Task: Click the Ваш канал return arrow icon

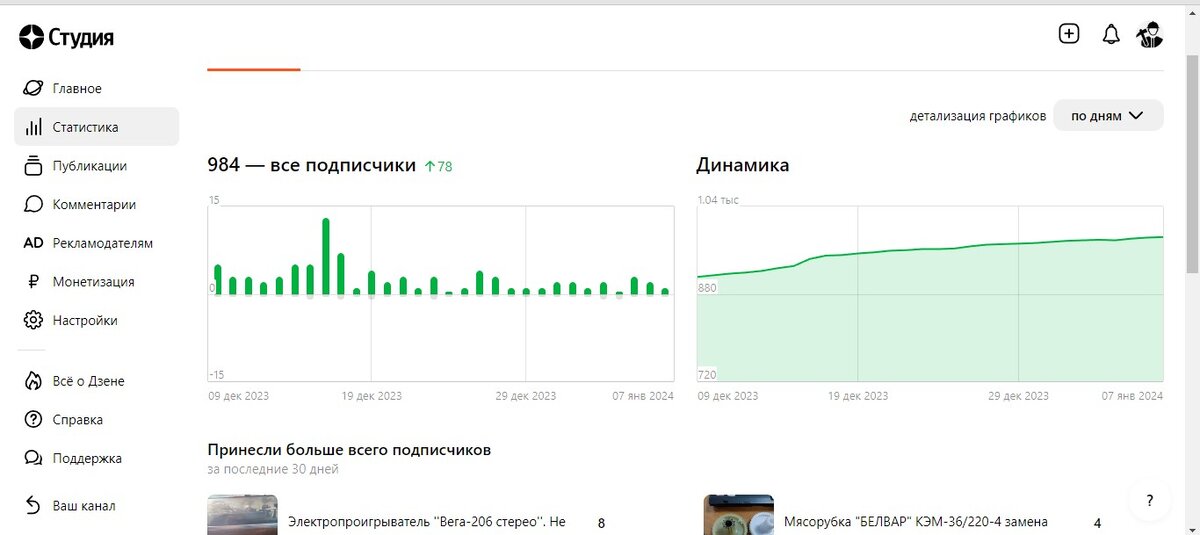Action: [33, 505]
